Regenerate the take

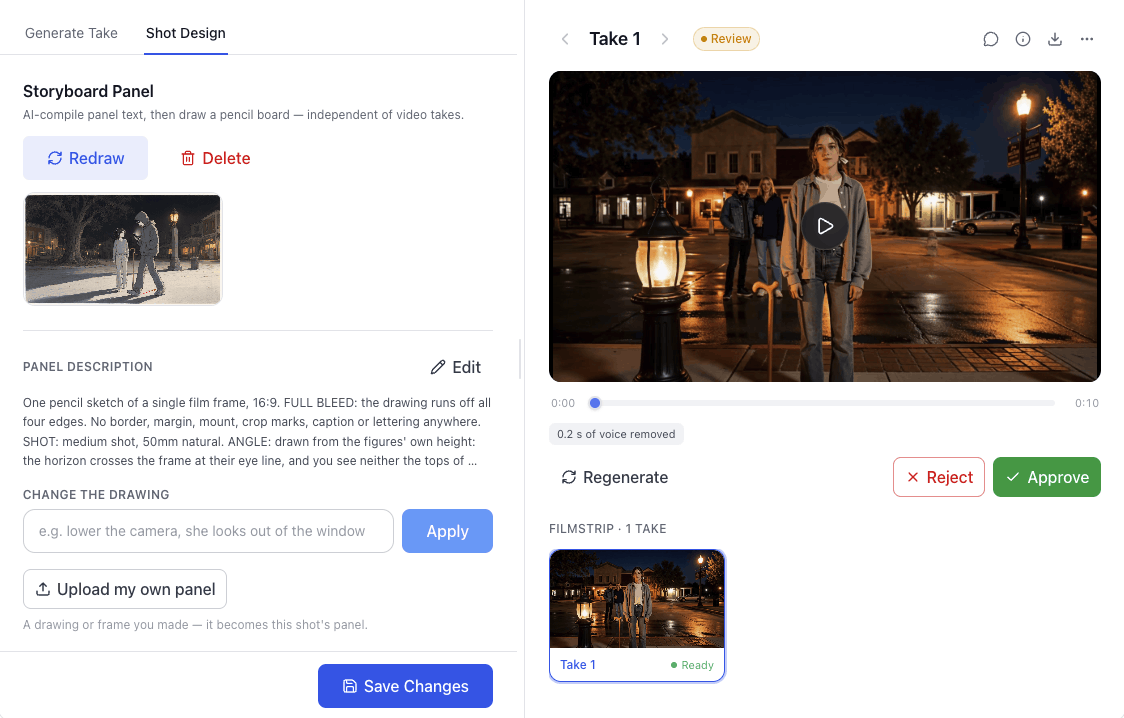[614, 477]
